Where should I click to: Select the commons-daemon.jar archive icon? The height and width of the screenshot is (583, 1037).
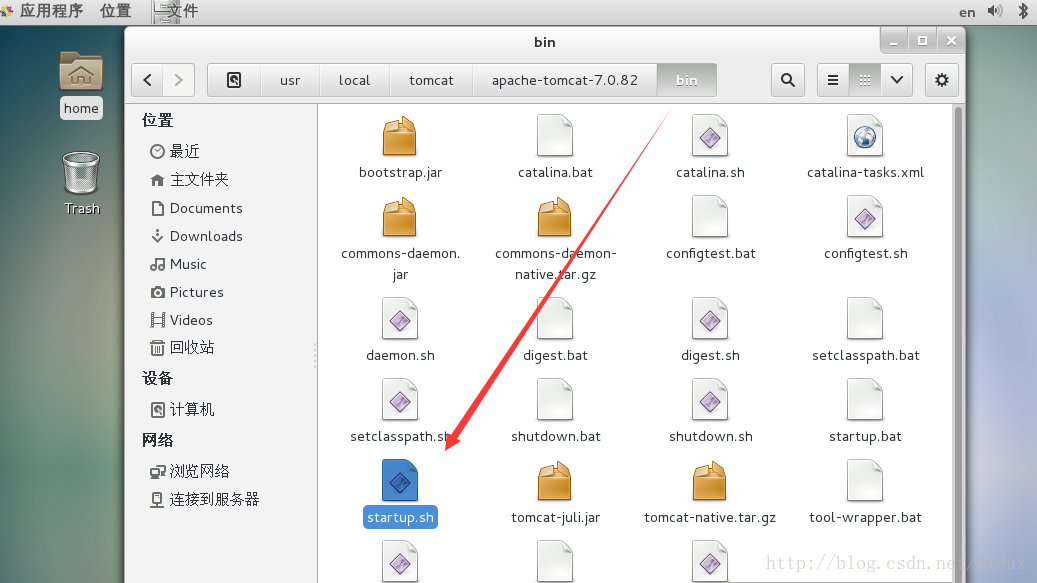[x=399, y=217]
